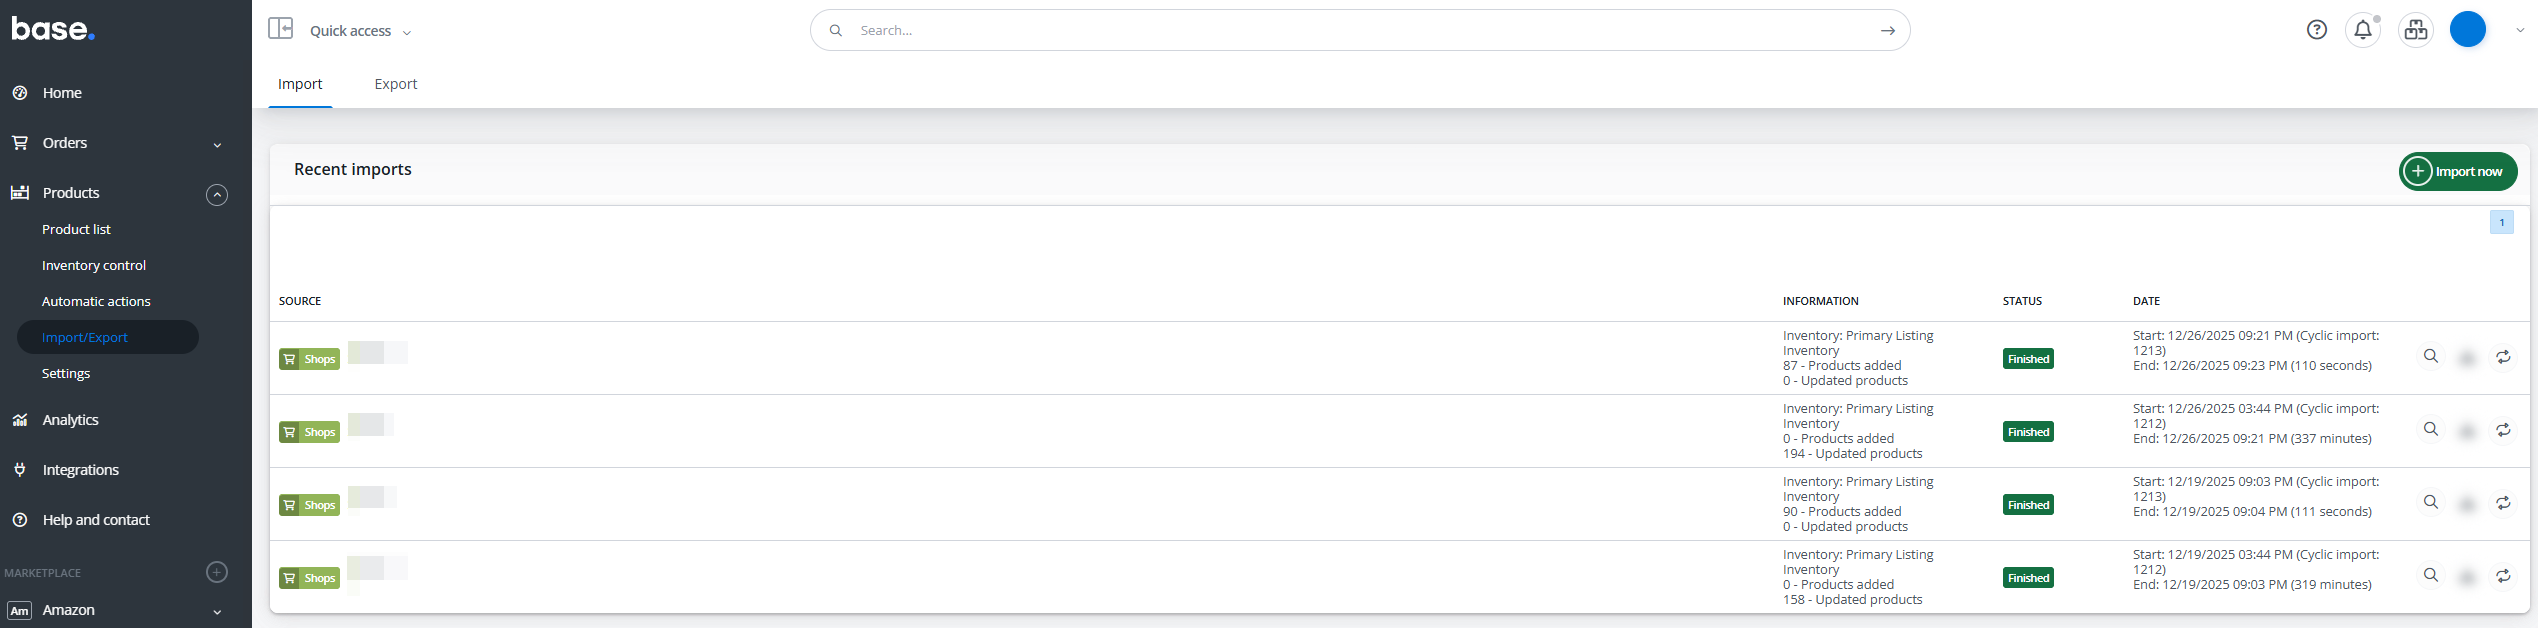Select the Import tab

tap(300, 84)
